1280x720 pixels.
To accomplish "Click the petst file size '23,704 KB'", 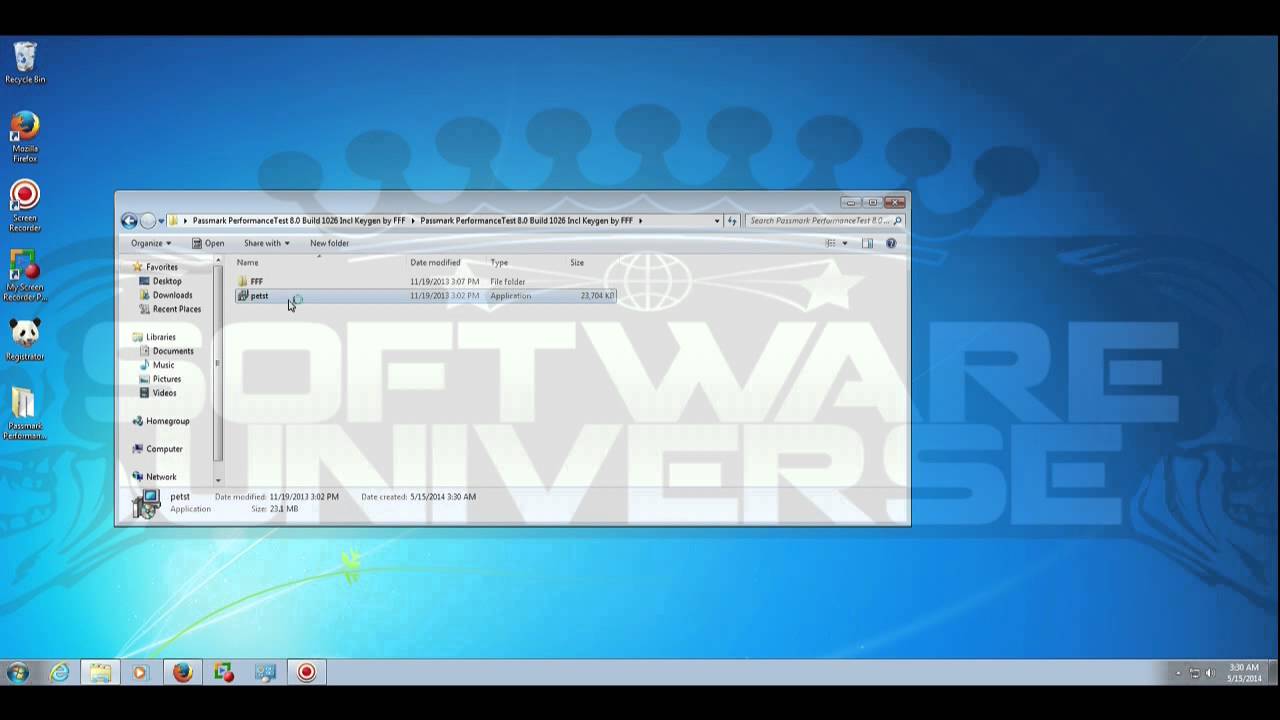I will (597, 296).
